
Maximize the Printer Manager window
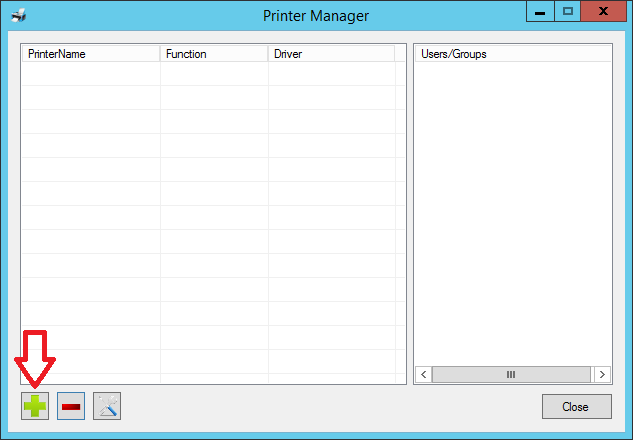click(567, 11)
